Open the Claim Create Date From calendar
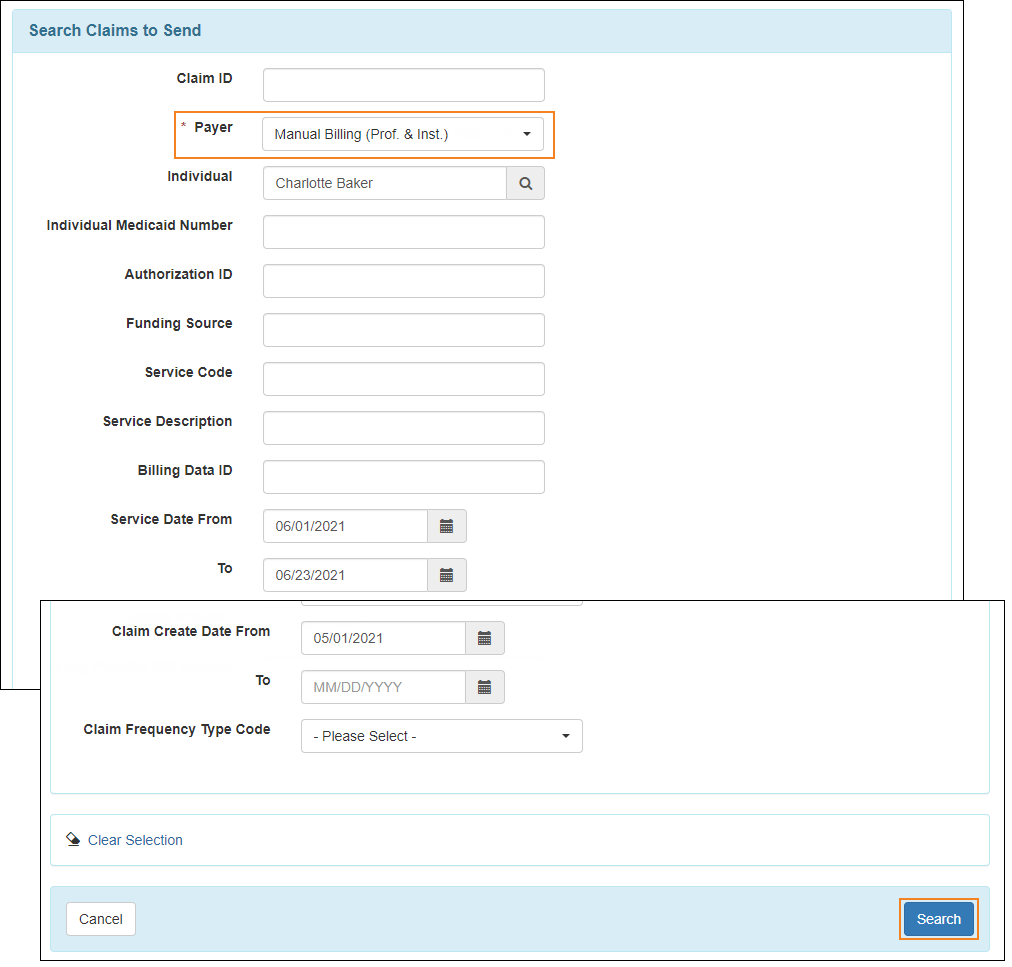This screenshot has width=1012, height=967. [486, 638]
